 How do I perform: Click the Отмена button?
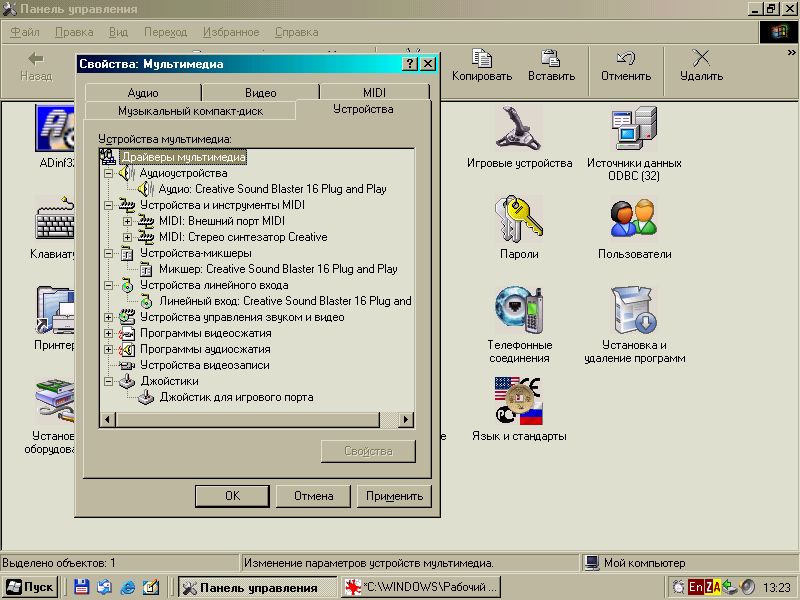[313, 496]
